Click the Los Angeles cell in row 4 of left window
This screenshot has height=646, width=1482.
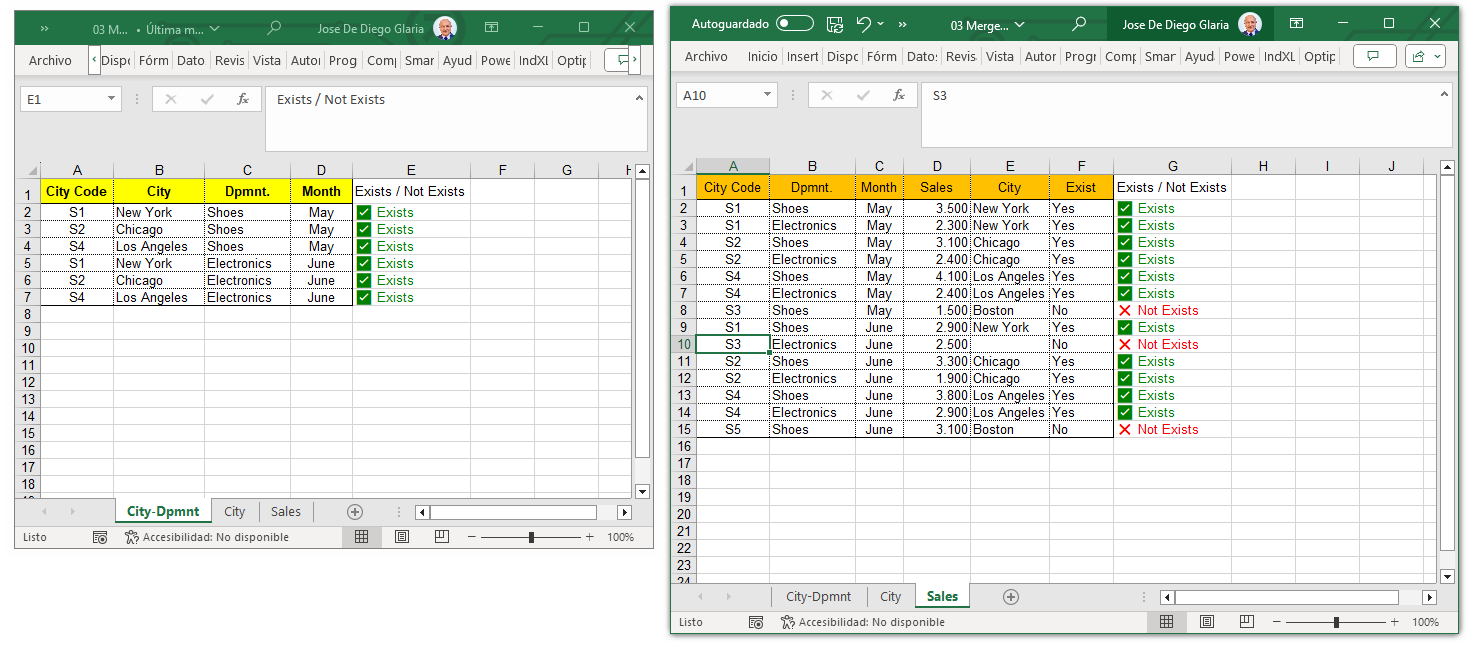pos(159,246)
